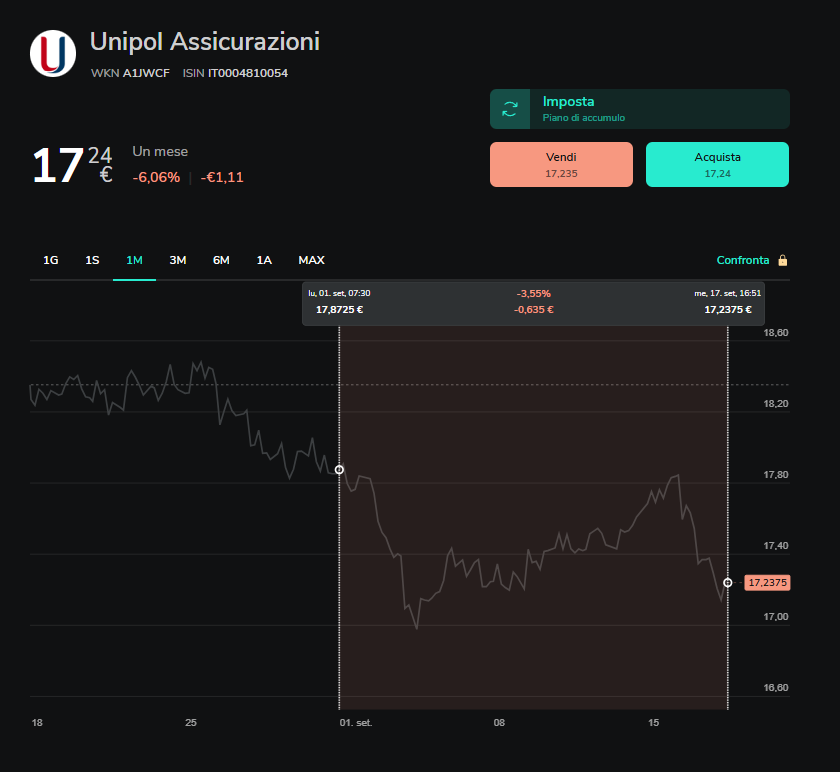Click the lu, 01. set, 07:30 timestamp
840x772 pixels.
point(339,293)
